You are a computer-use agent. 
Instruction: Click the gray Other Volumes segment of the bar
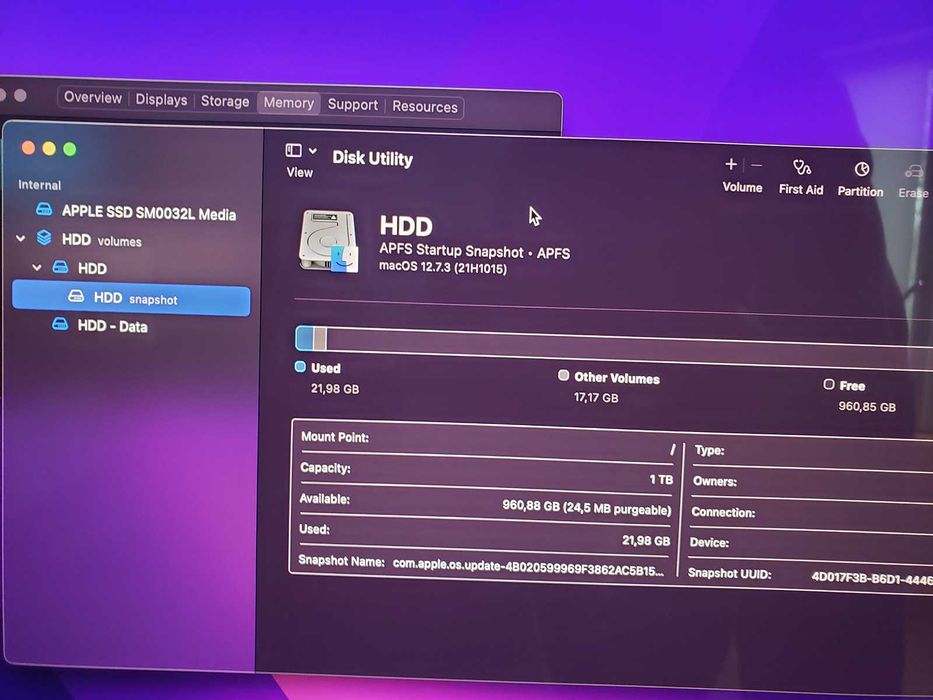[x=320, y=339]
